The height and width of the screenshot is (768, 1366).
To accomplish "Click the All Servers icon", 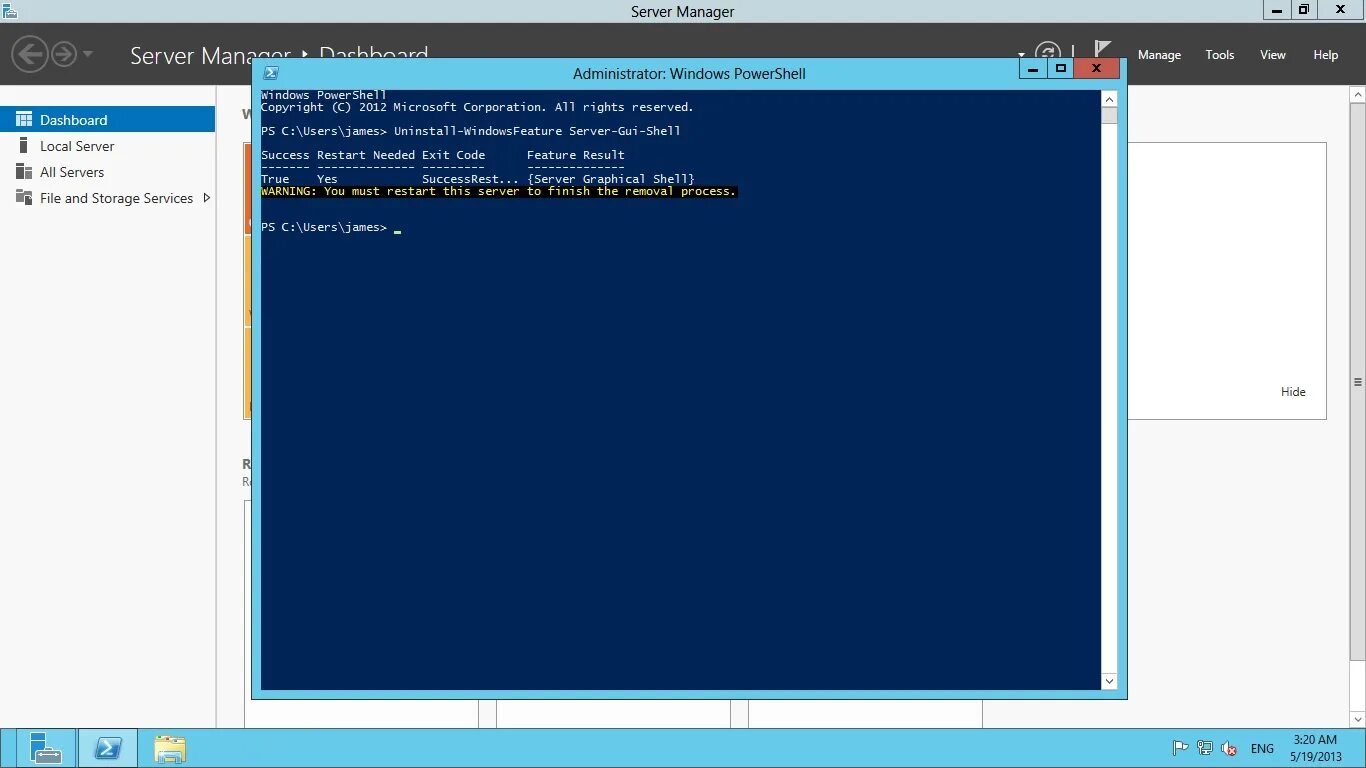I will click(24, 172).
